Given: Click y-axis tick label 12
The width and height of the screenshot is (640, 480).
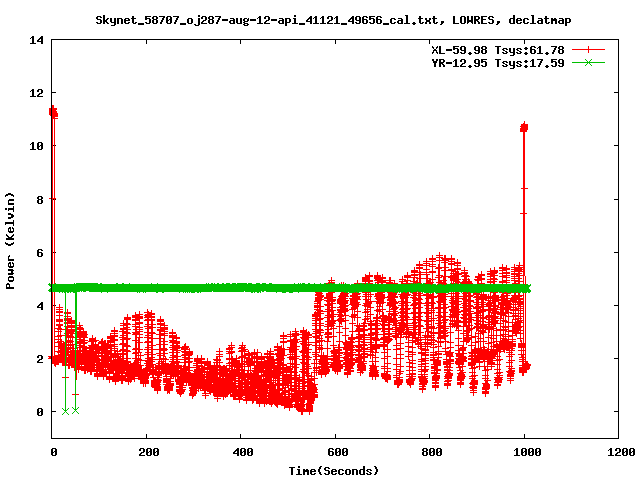Looking at the screenshot, I should [x=36, y=93].
